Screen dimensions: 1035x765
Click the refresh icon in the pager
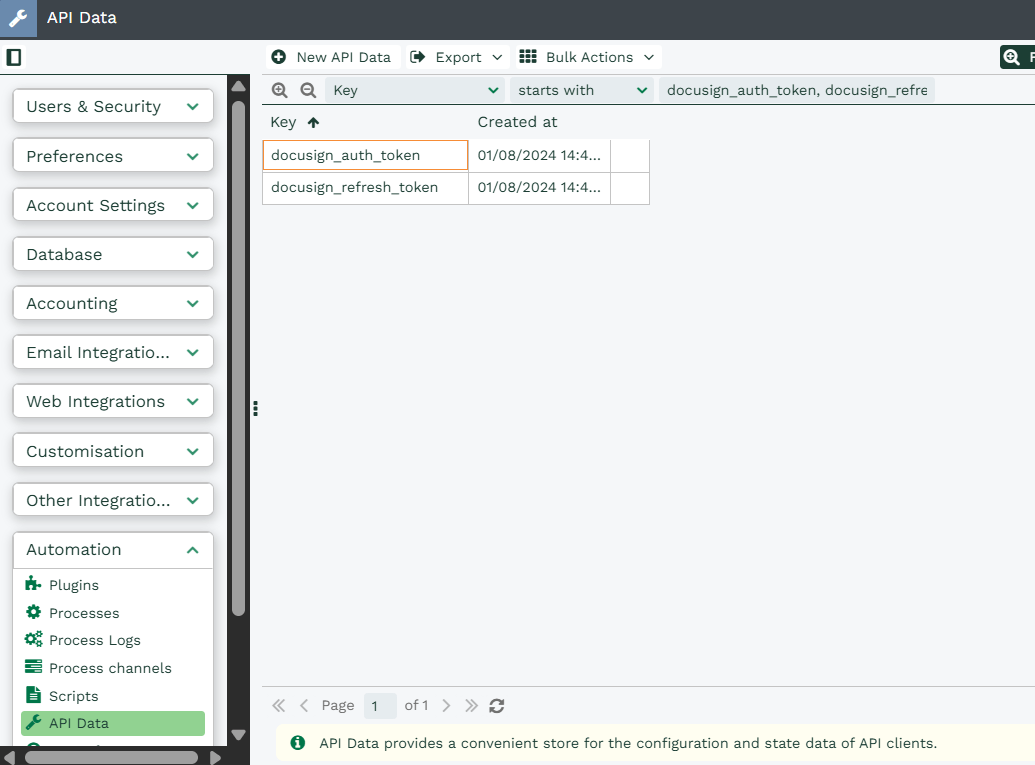pos(497,705)
